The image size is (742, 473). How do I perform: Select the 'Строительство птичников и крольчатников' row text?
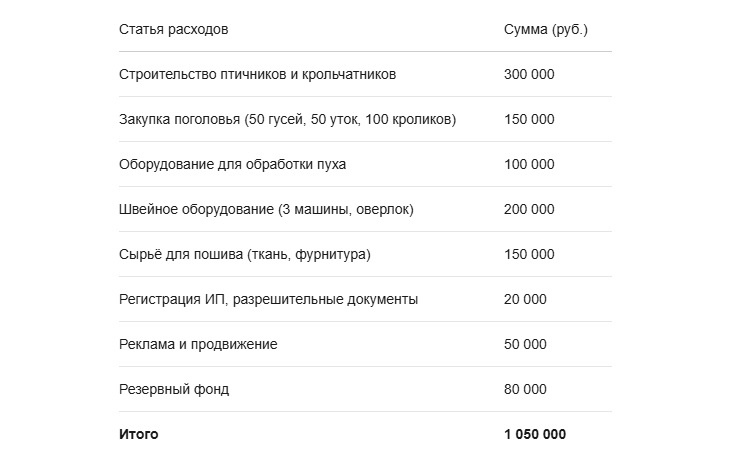[x=257, y=74]
